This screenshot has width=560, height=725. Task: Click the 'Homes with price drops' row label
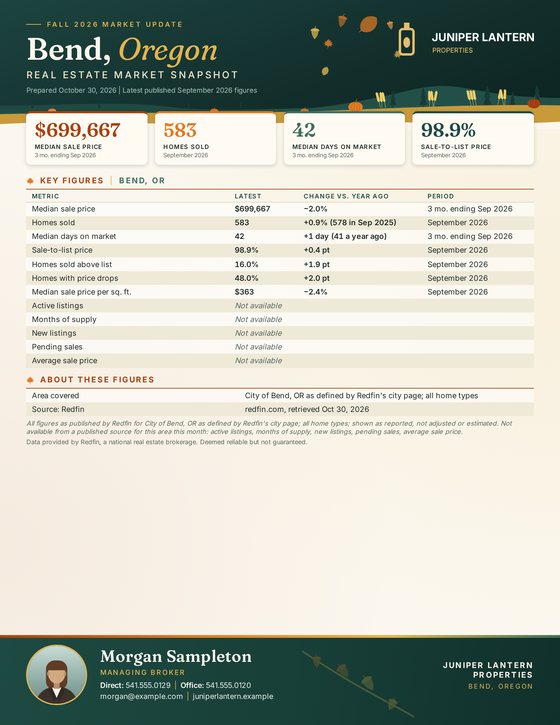click(75, 278)
